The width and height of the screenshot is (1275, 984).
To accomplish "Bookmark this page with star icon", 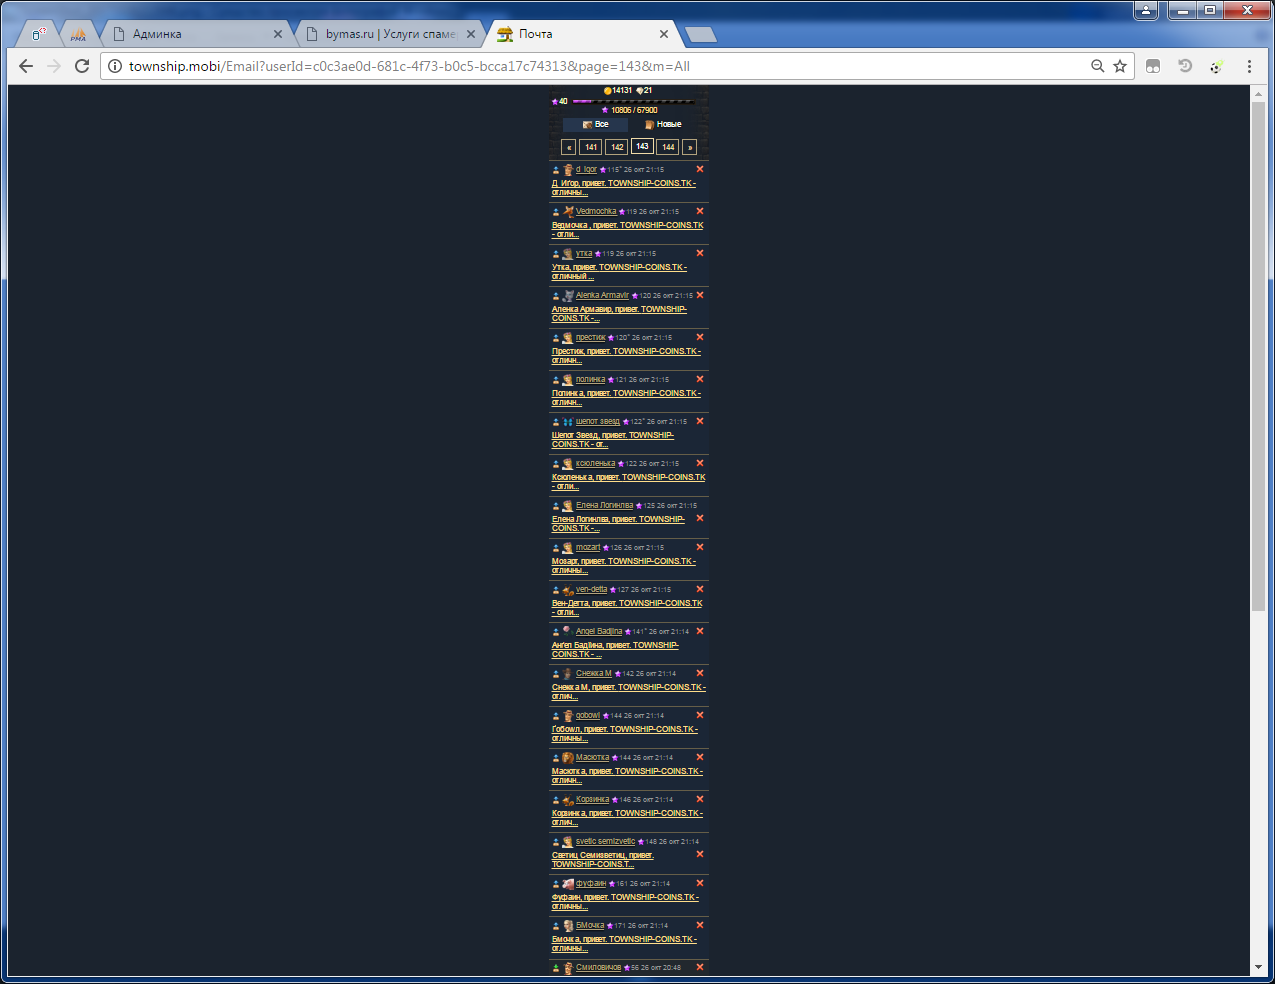I will [1120, 66].
